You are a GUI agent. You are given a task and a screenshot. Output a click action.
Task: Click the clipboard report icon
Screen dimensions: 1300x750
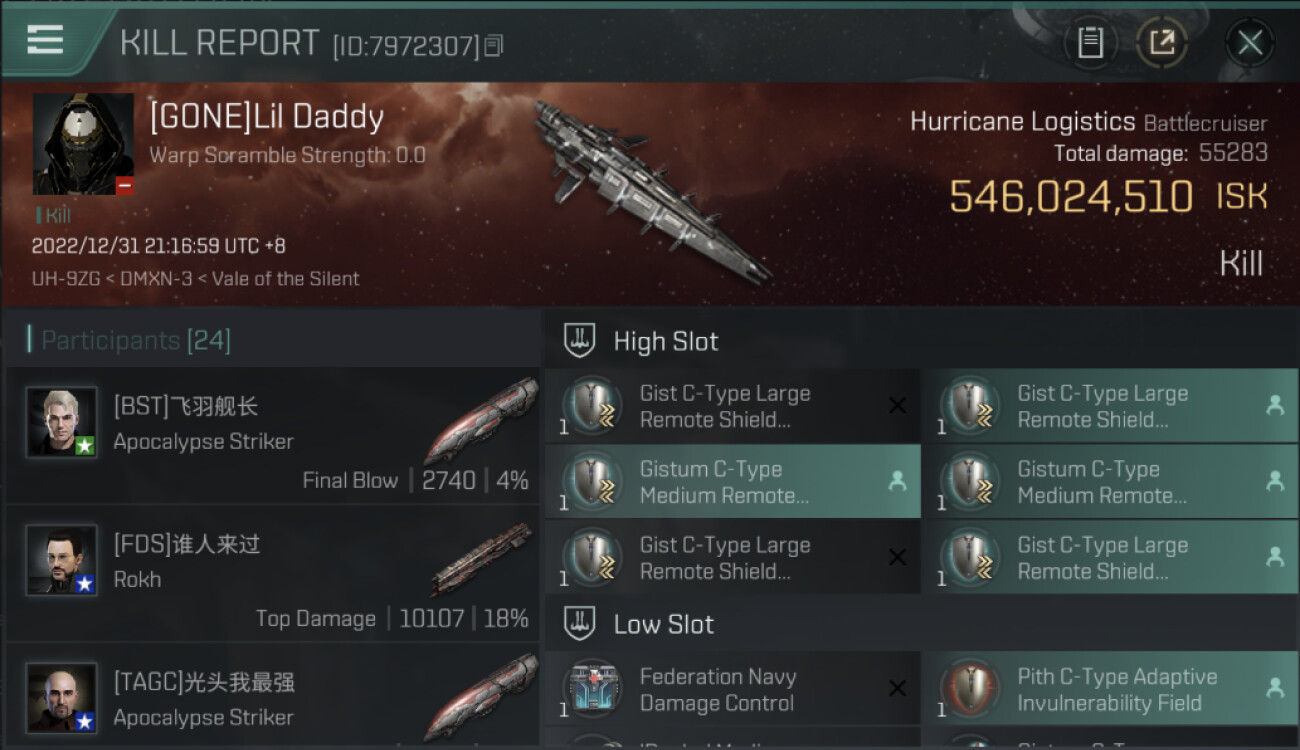1090,43
